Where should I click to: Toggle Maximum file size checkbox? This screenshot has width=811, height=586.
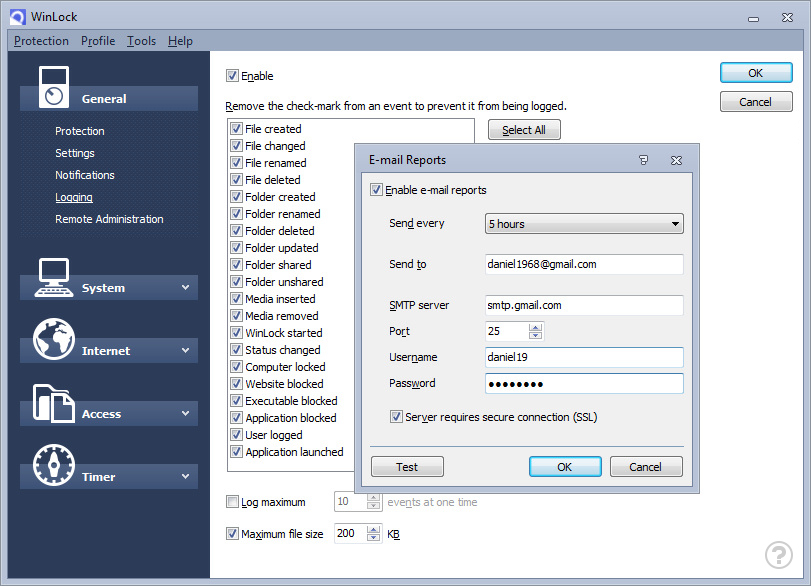coord(232,534)
